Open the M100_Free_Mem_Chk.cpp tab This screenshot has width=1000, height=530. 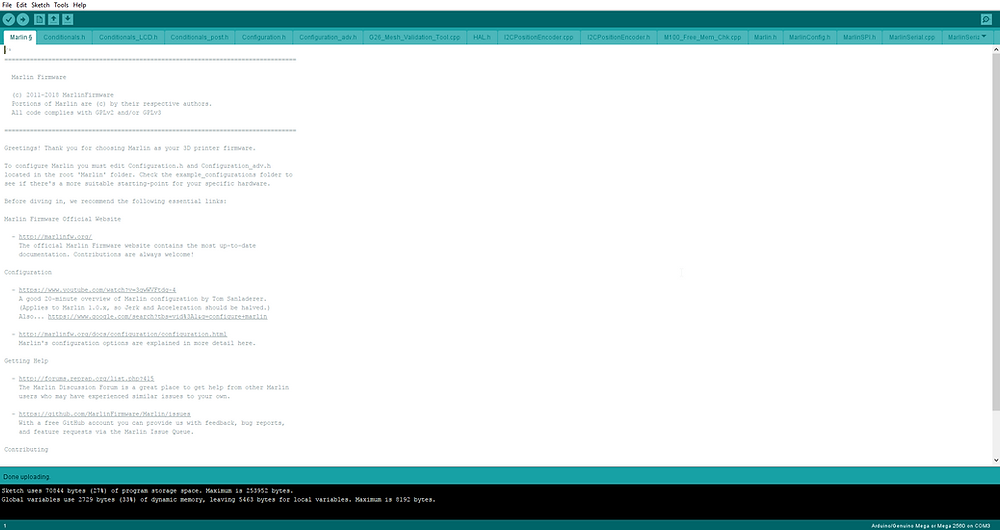pyautogui.click(x=702, y=37)
